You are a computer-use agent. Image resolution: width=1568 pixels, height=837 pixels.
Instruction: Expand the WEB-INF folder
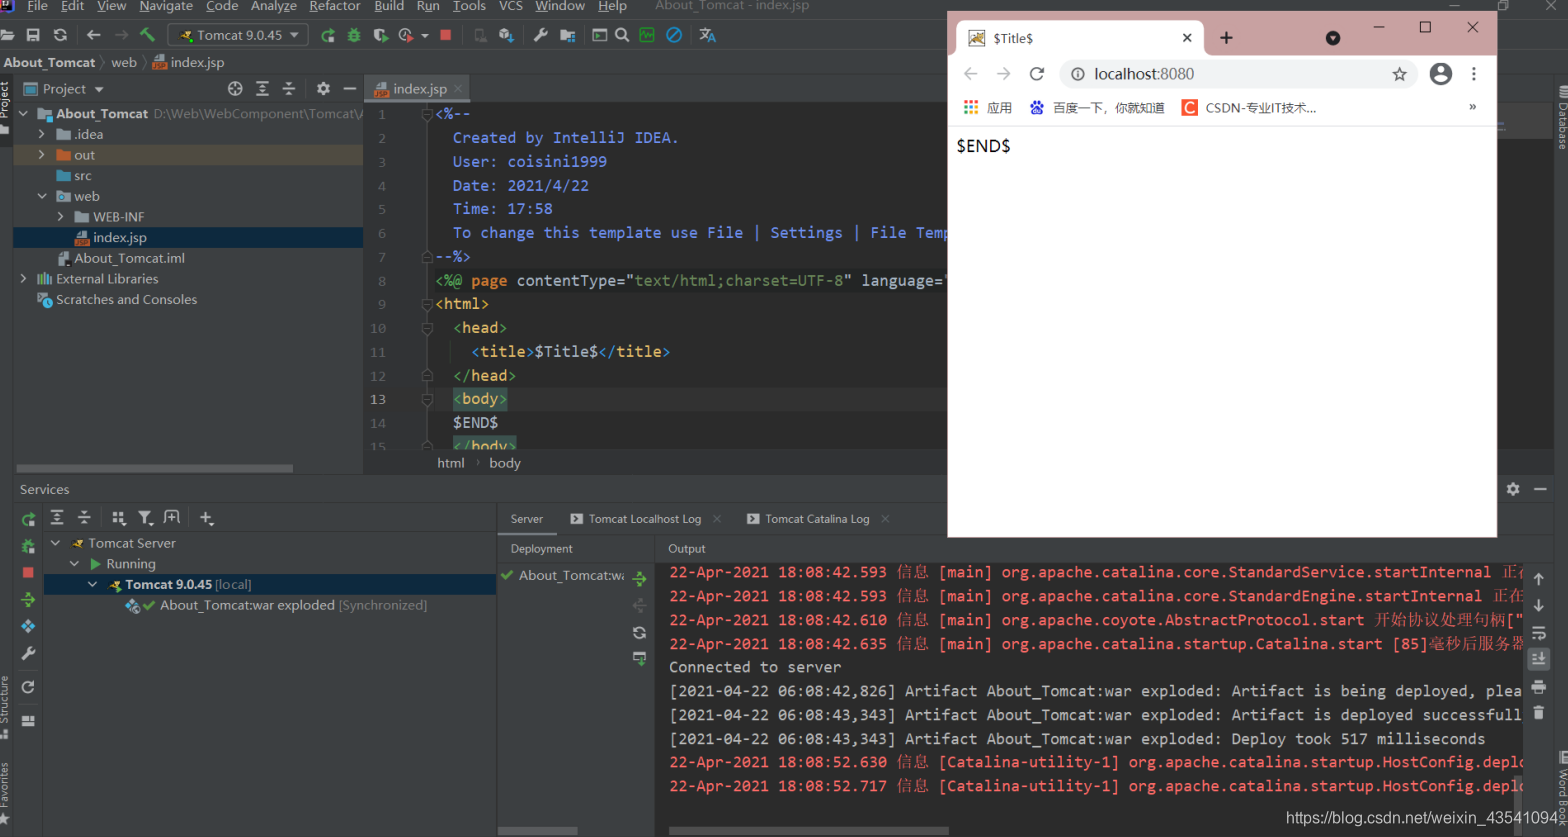click(x=60, y=217)
